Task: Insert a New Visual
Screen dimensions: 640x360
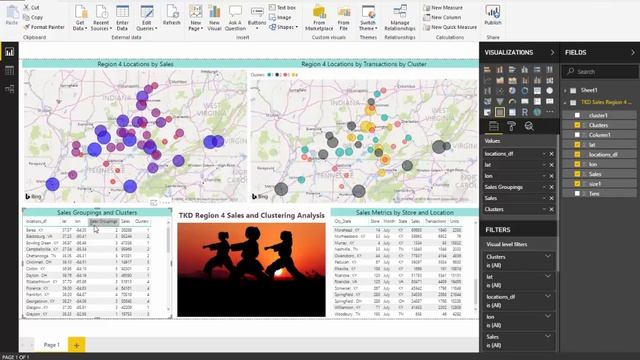Action: point(214,18)
